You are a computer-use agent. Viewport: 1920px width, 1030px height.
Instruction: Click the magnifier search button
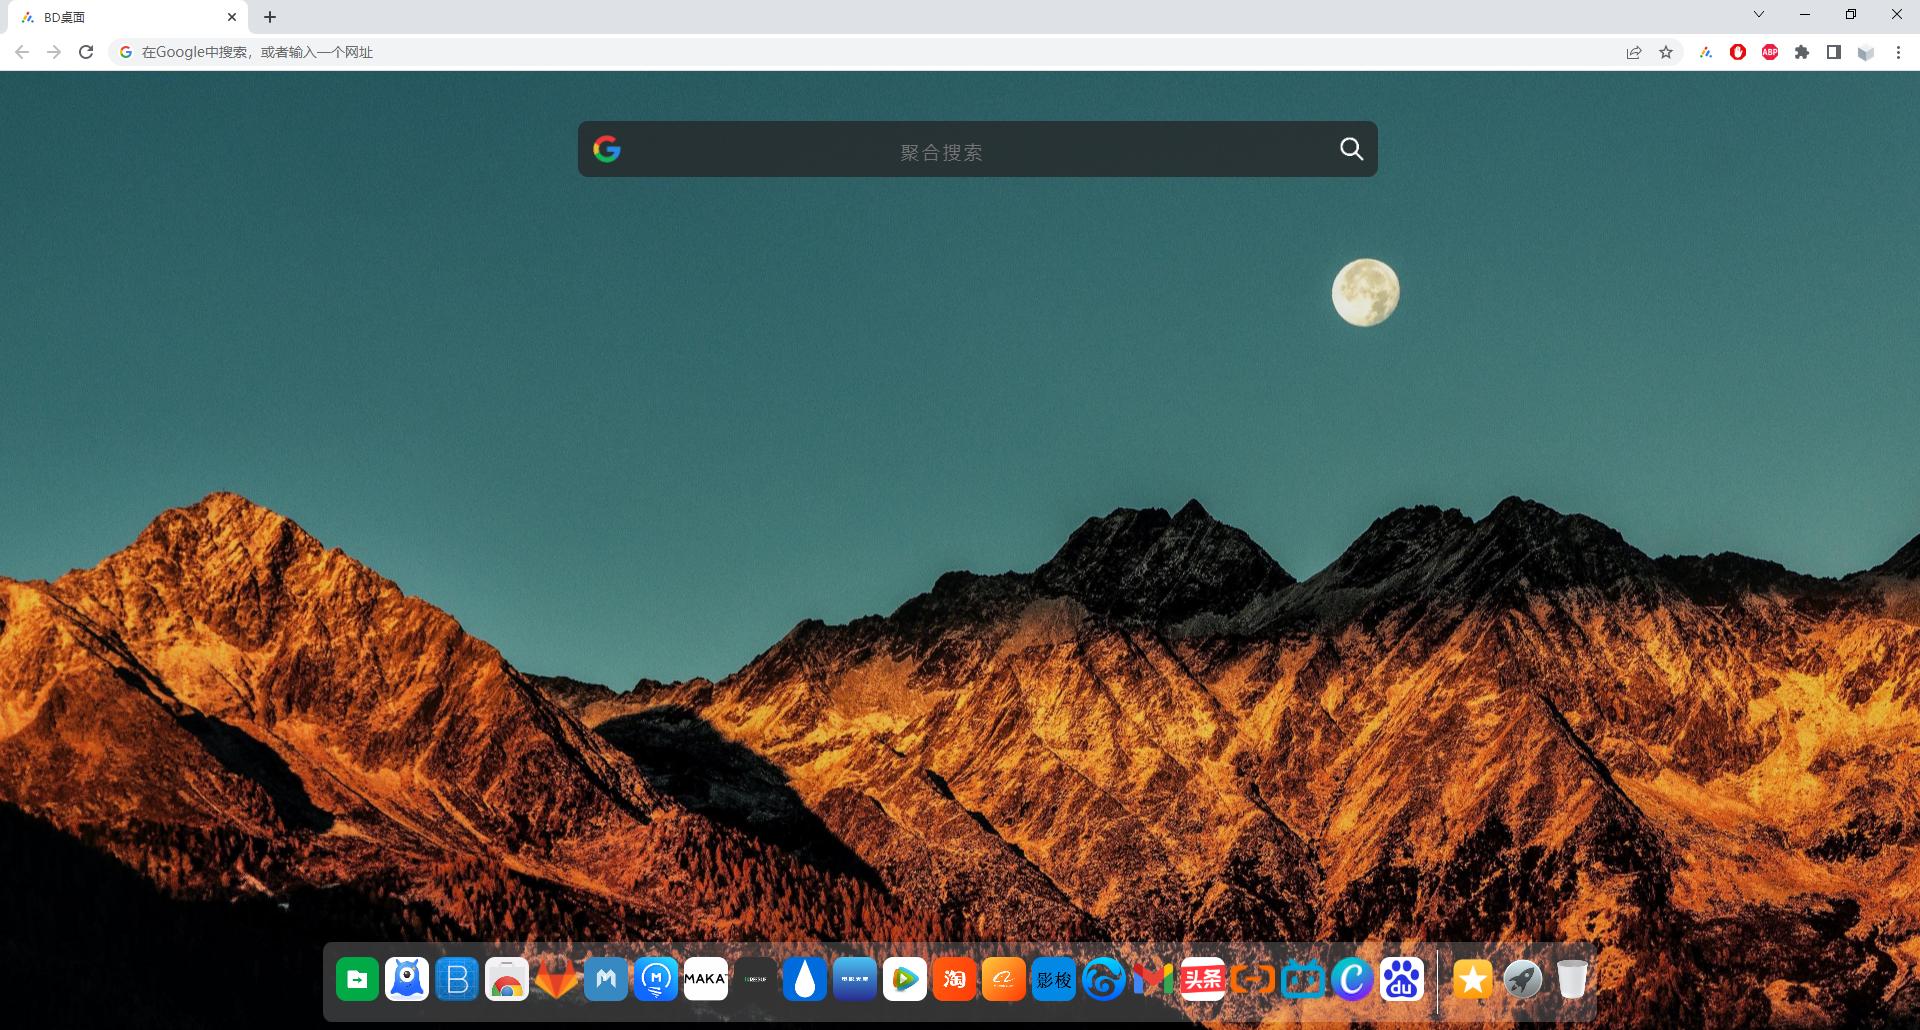(1351, 149)
